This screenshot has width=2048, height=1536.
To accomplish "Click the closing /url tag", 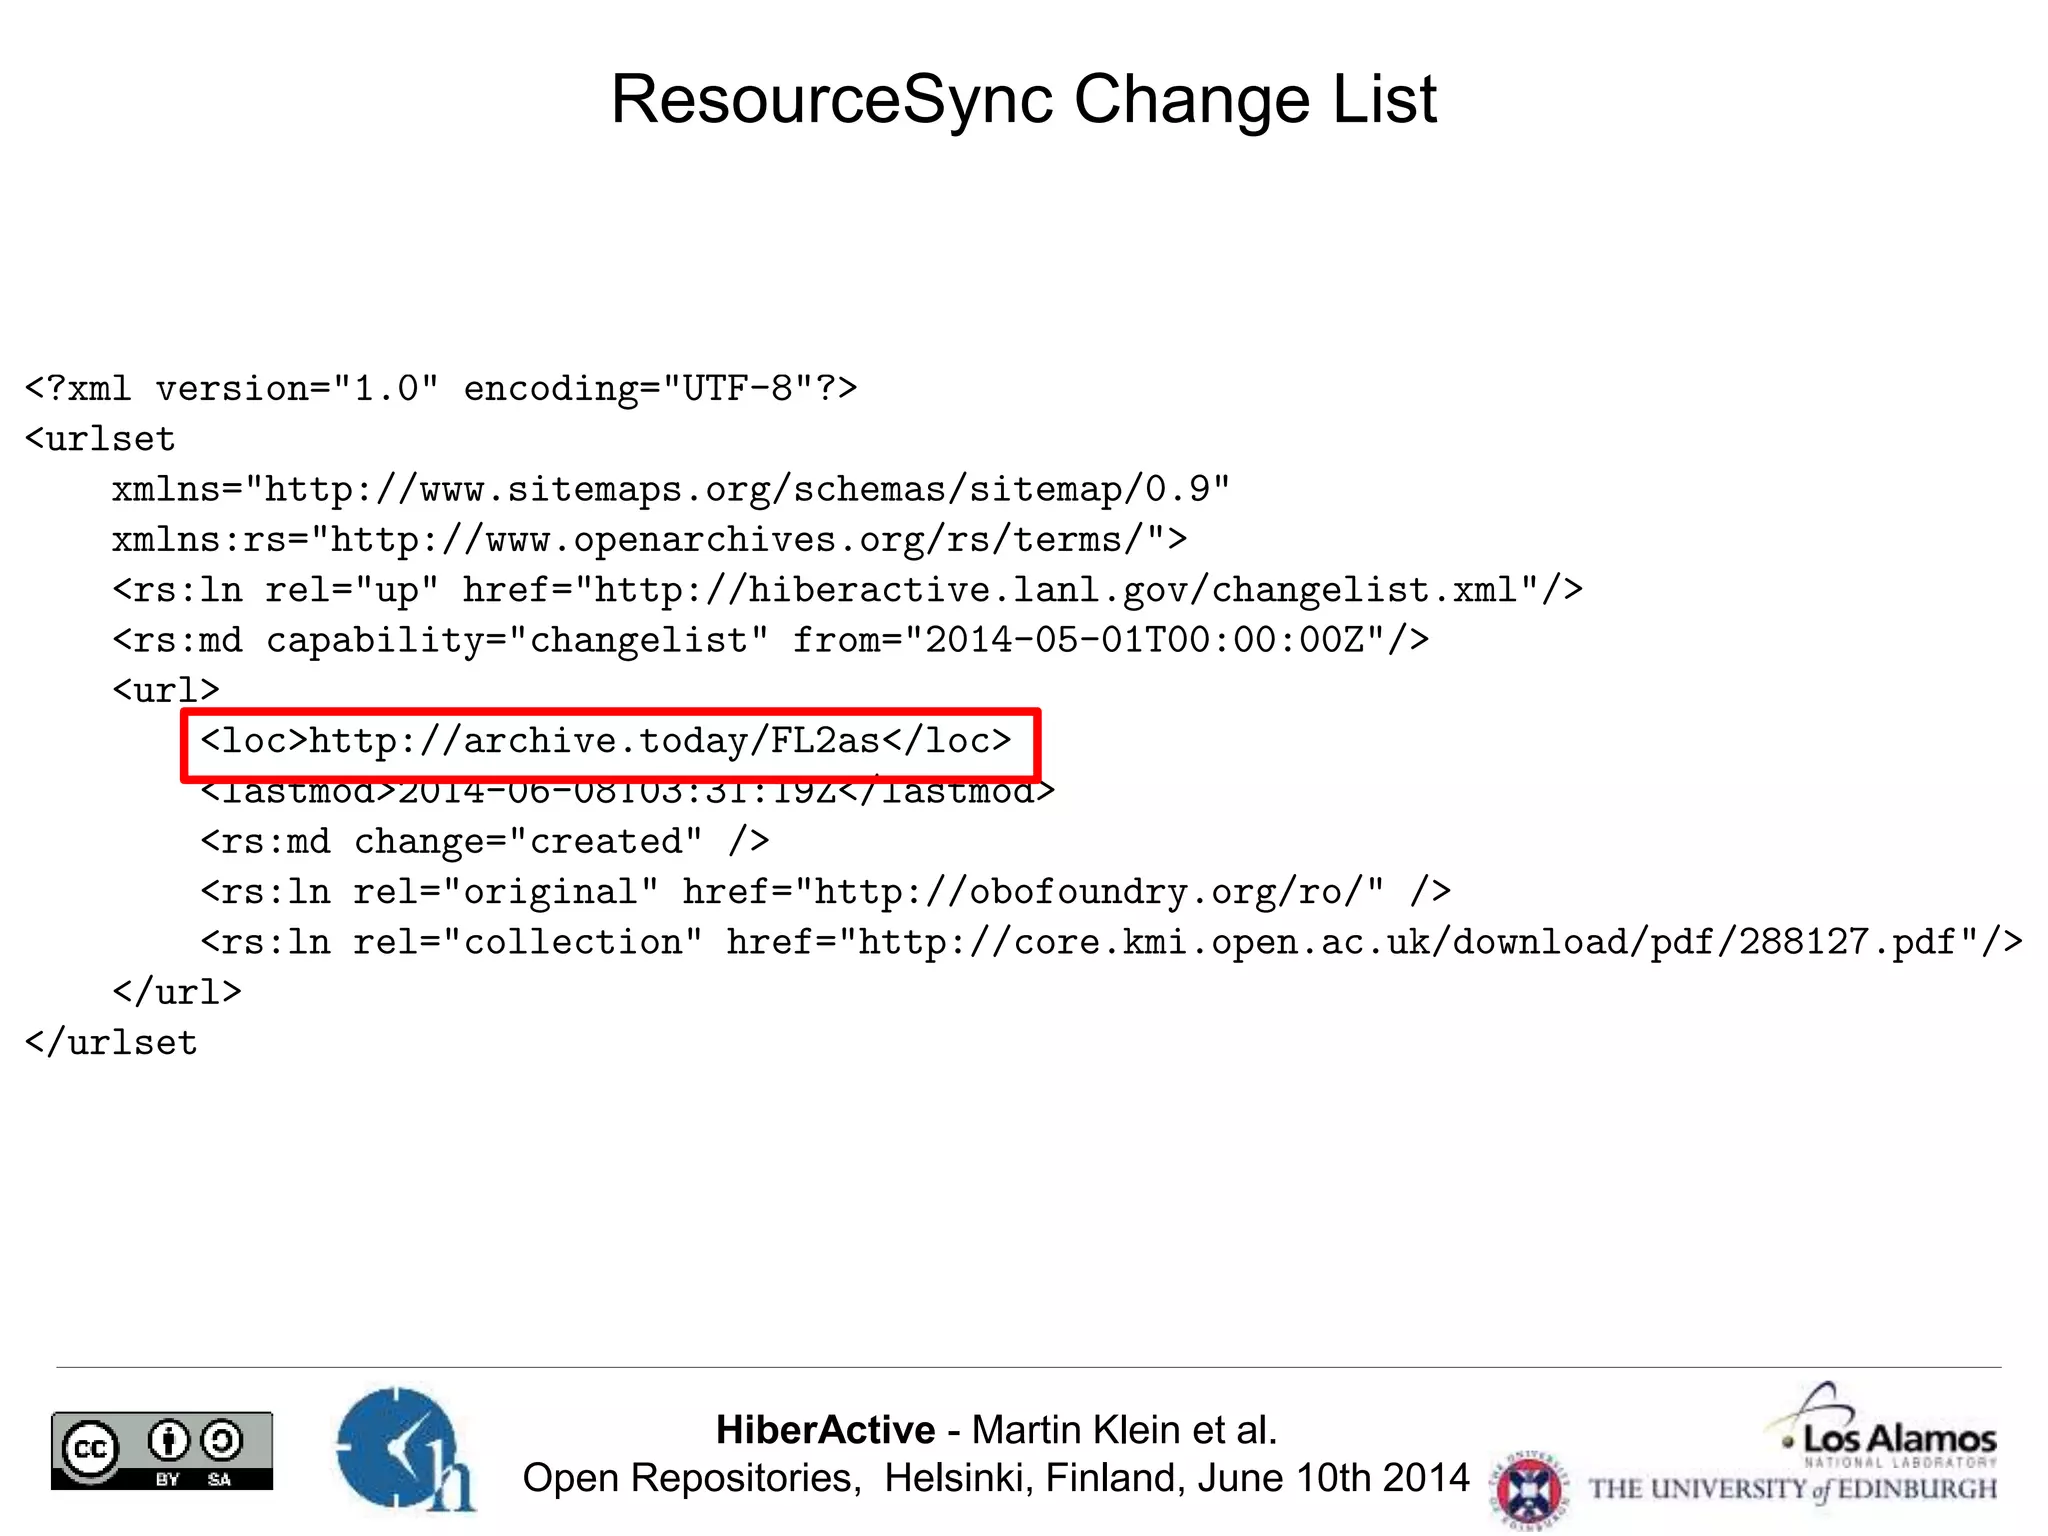I will coord(176,992).
